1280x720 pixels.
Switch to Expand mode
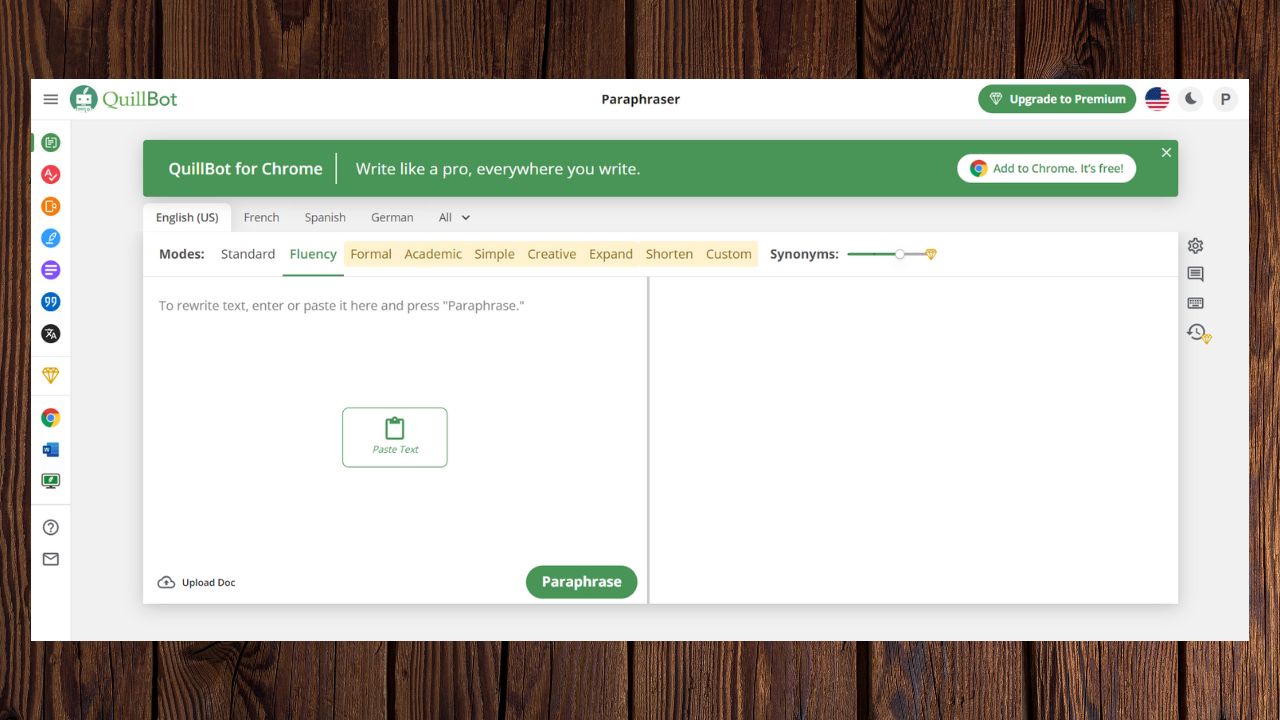[x=611, y=254]
